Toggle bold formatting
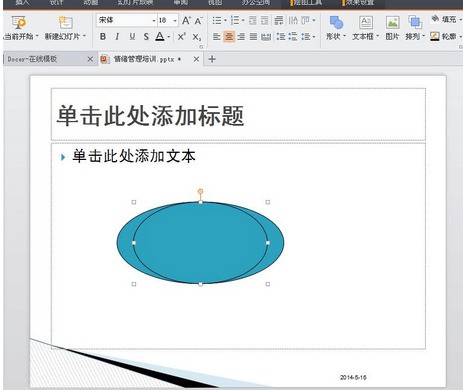 (103, 36)
